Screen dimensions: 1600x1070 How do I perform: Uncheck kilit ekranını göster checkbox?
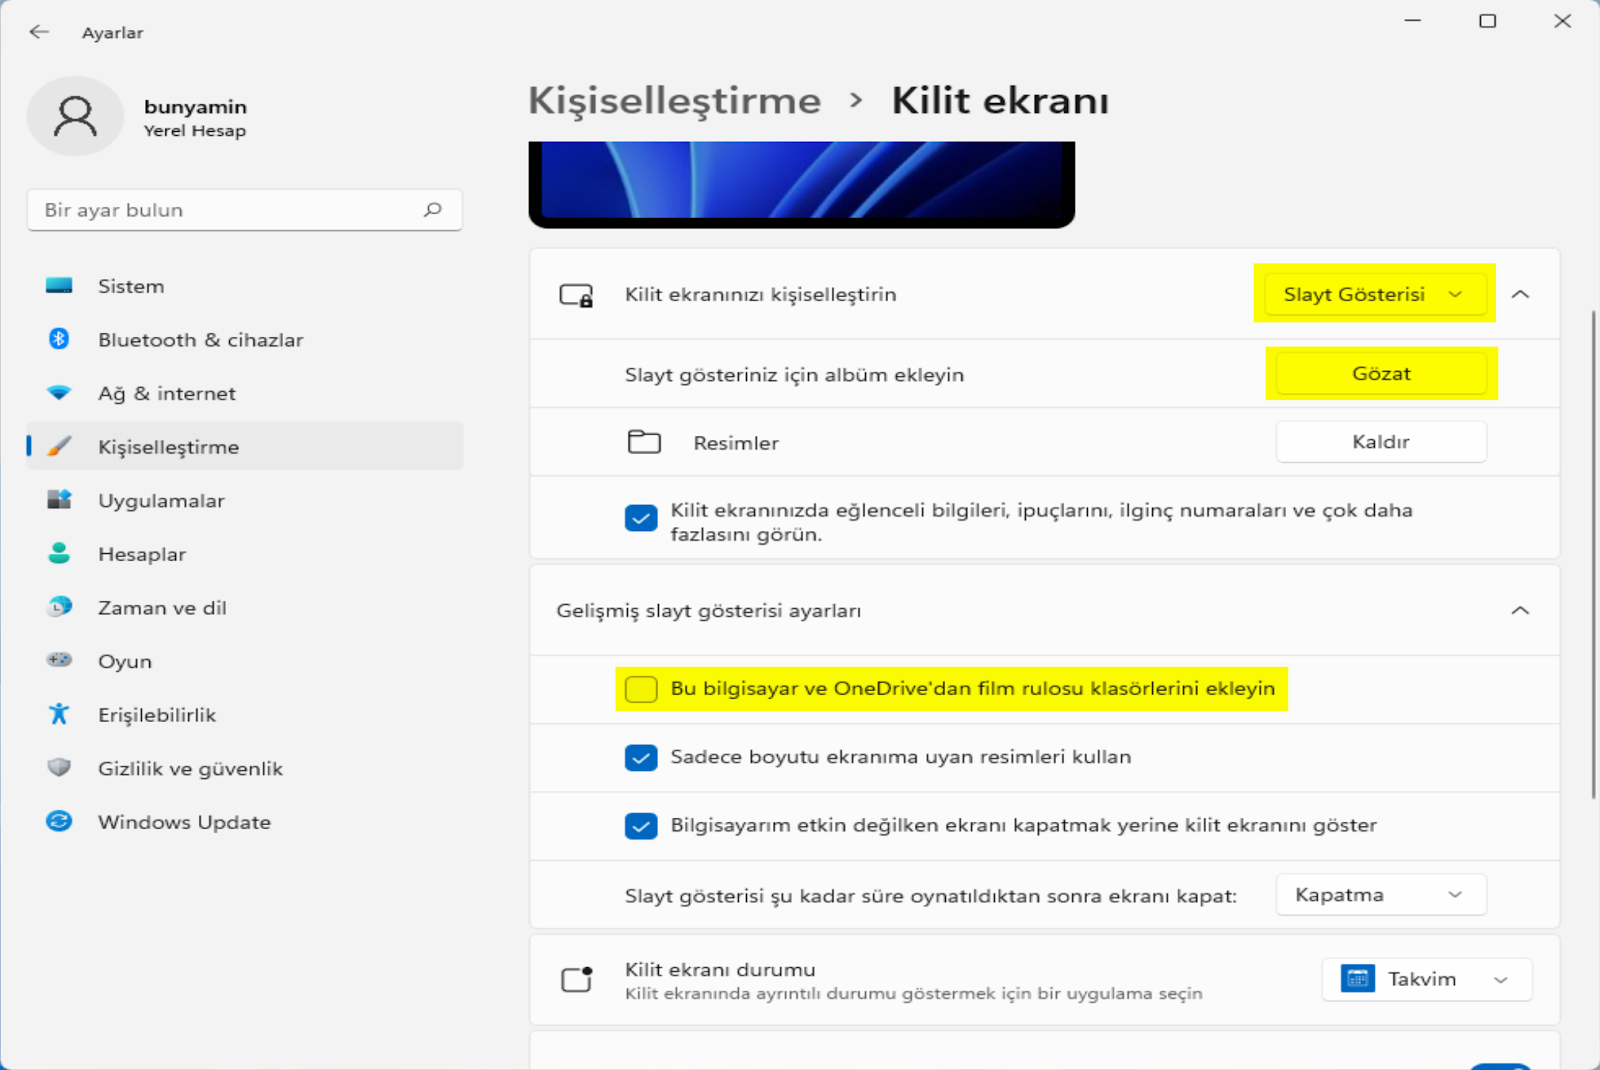641,826
